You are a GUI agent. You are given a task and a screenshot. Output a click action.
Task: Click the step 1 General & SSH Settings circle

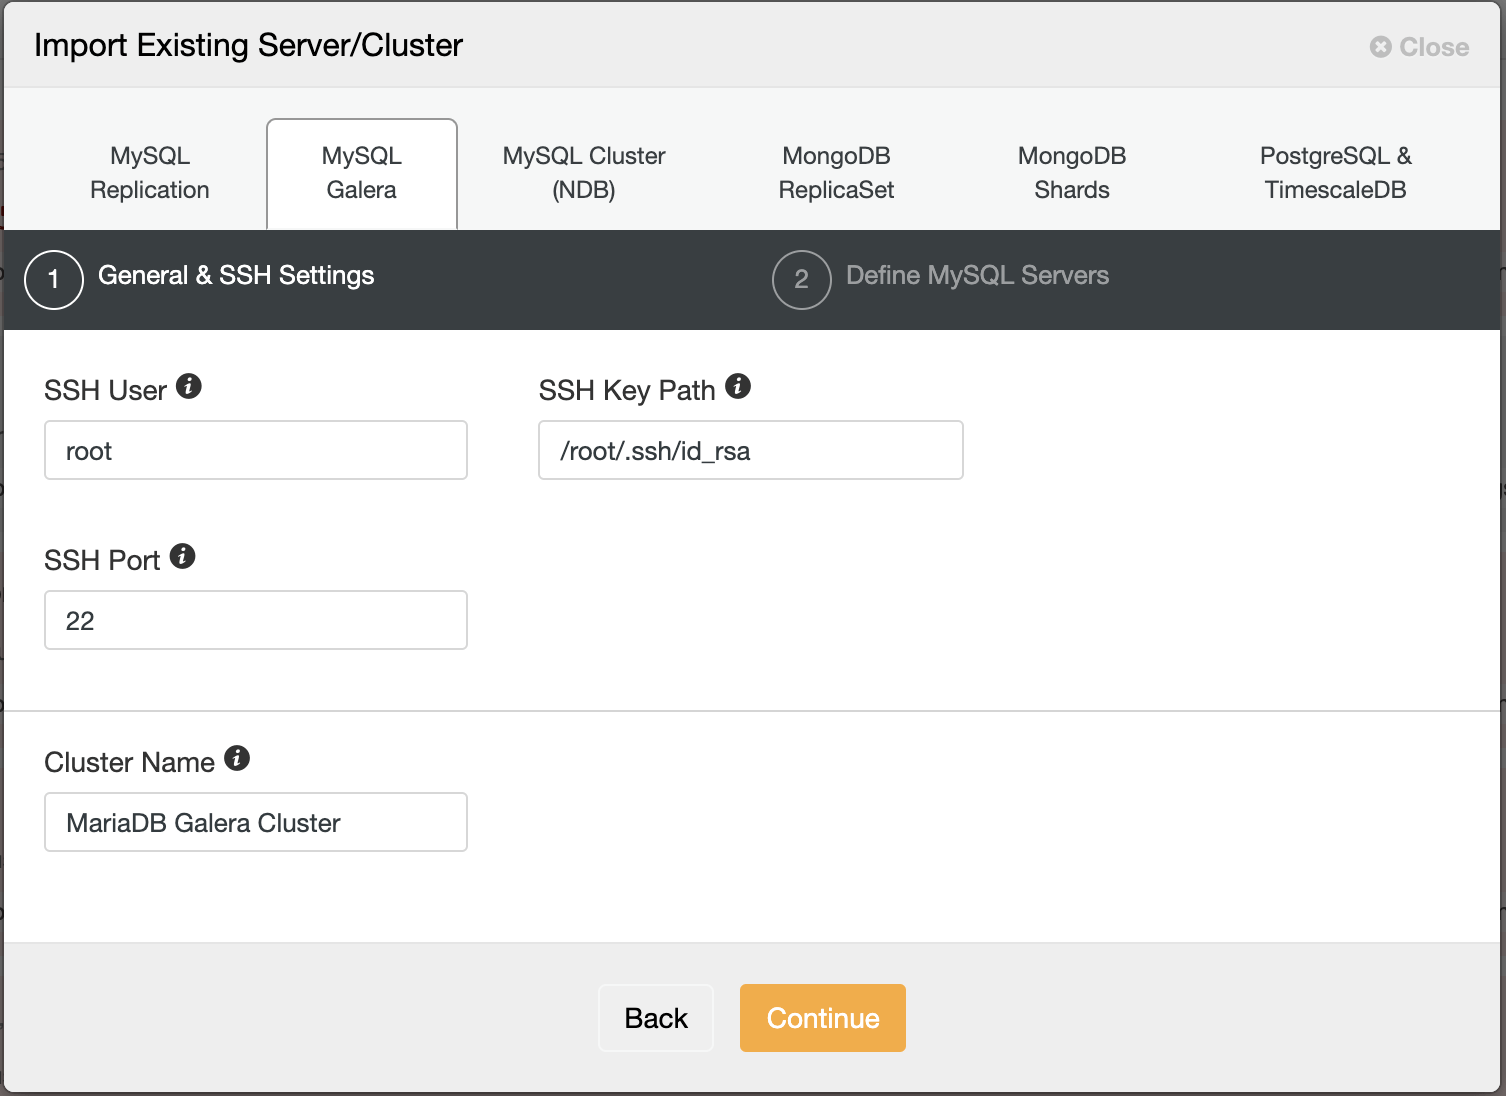coord(53,280)
